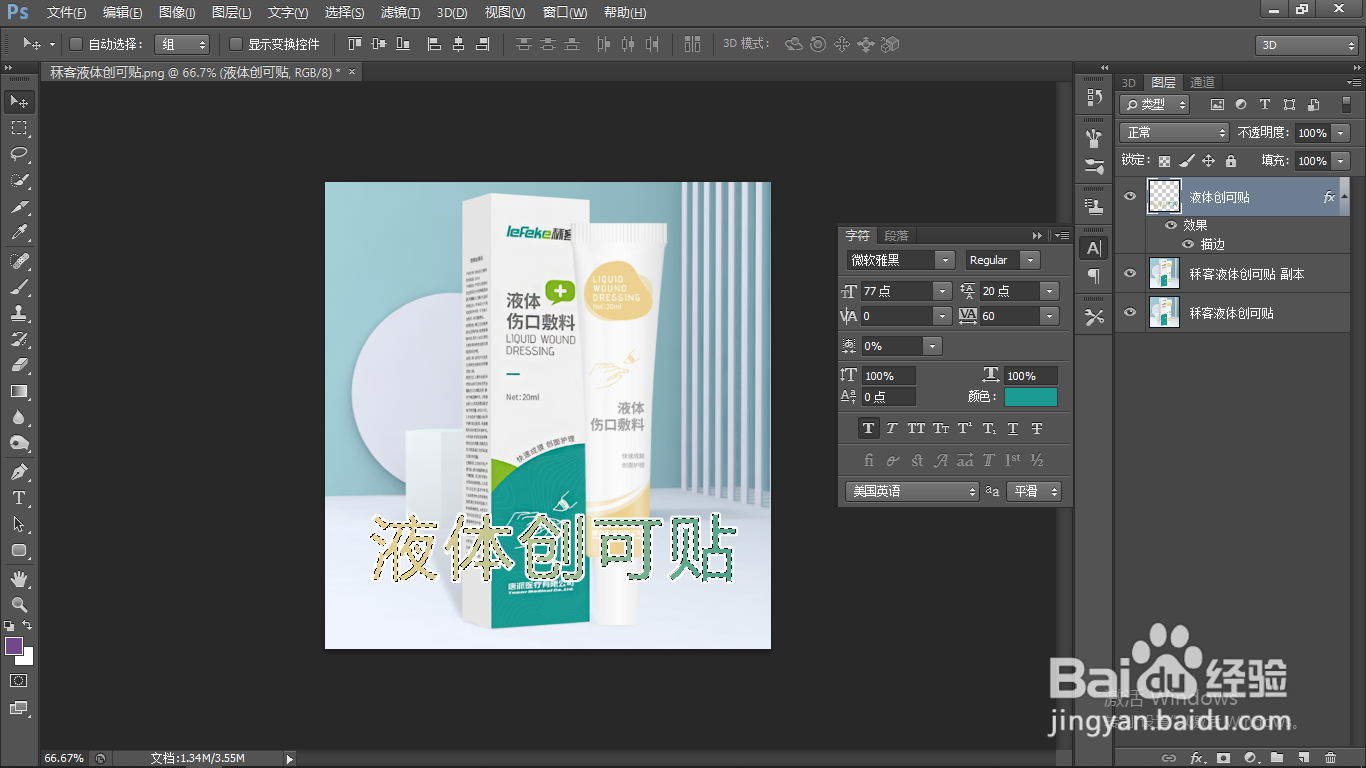The image size is (1366, 768).
Task: Select the Crop tool
Action: (x=18, y=208)
